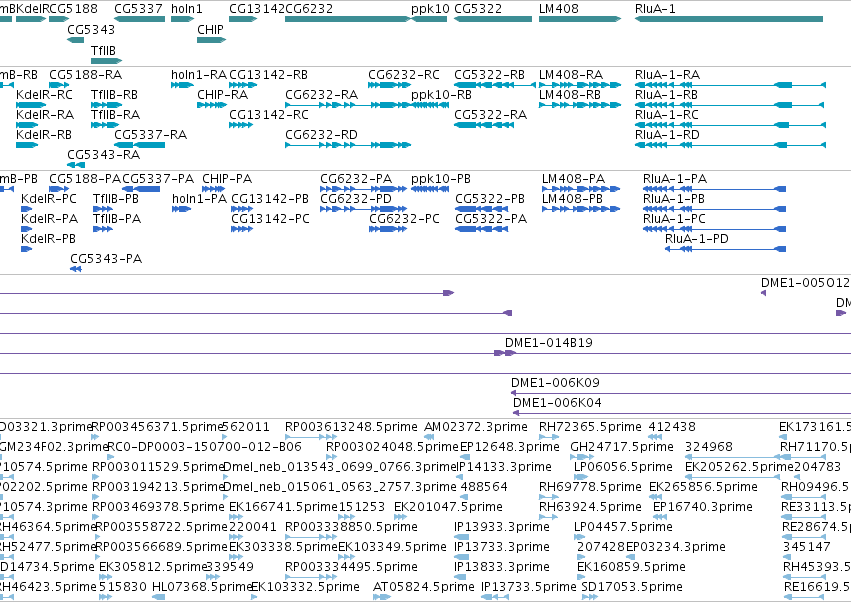Click the CG6232 gene bar in top track
The height and width of the screenshot is (602, 851).
[348, 19]
